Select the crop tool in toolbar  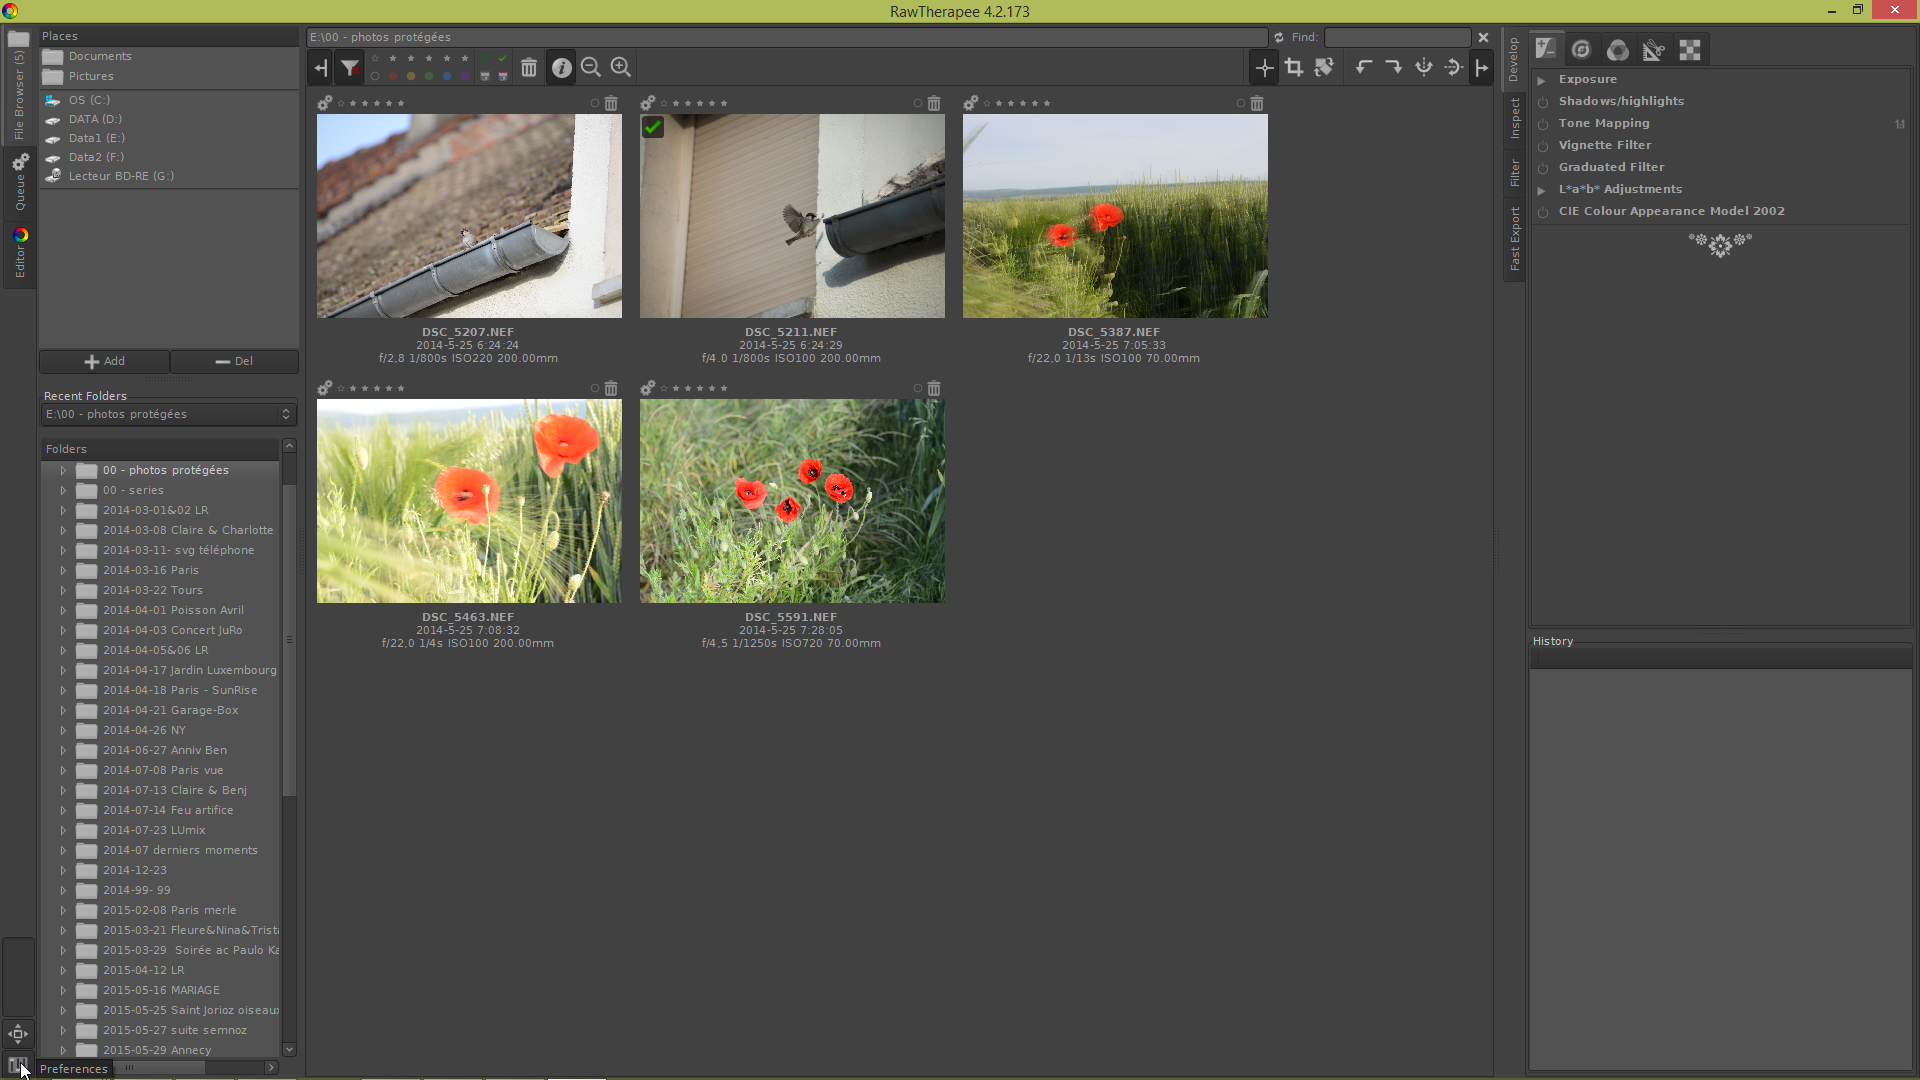tap(1294, 68)
